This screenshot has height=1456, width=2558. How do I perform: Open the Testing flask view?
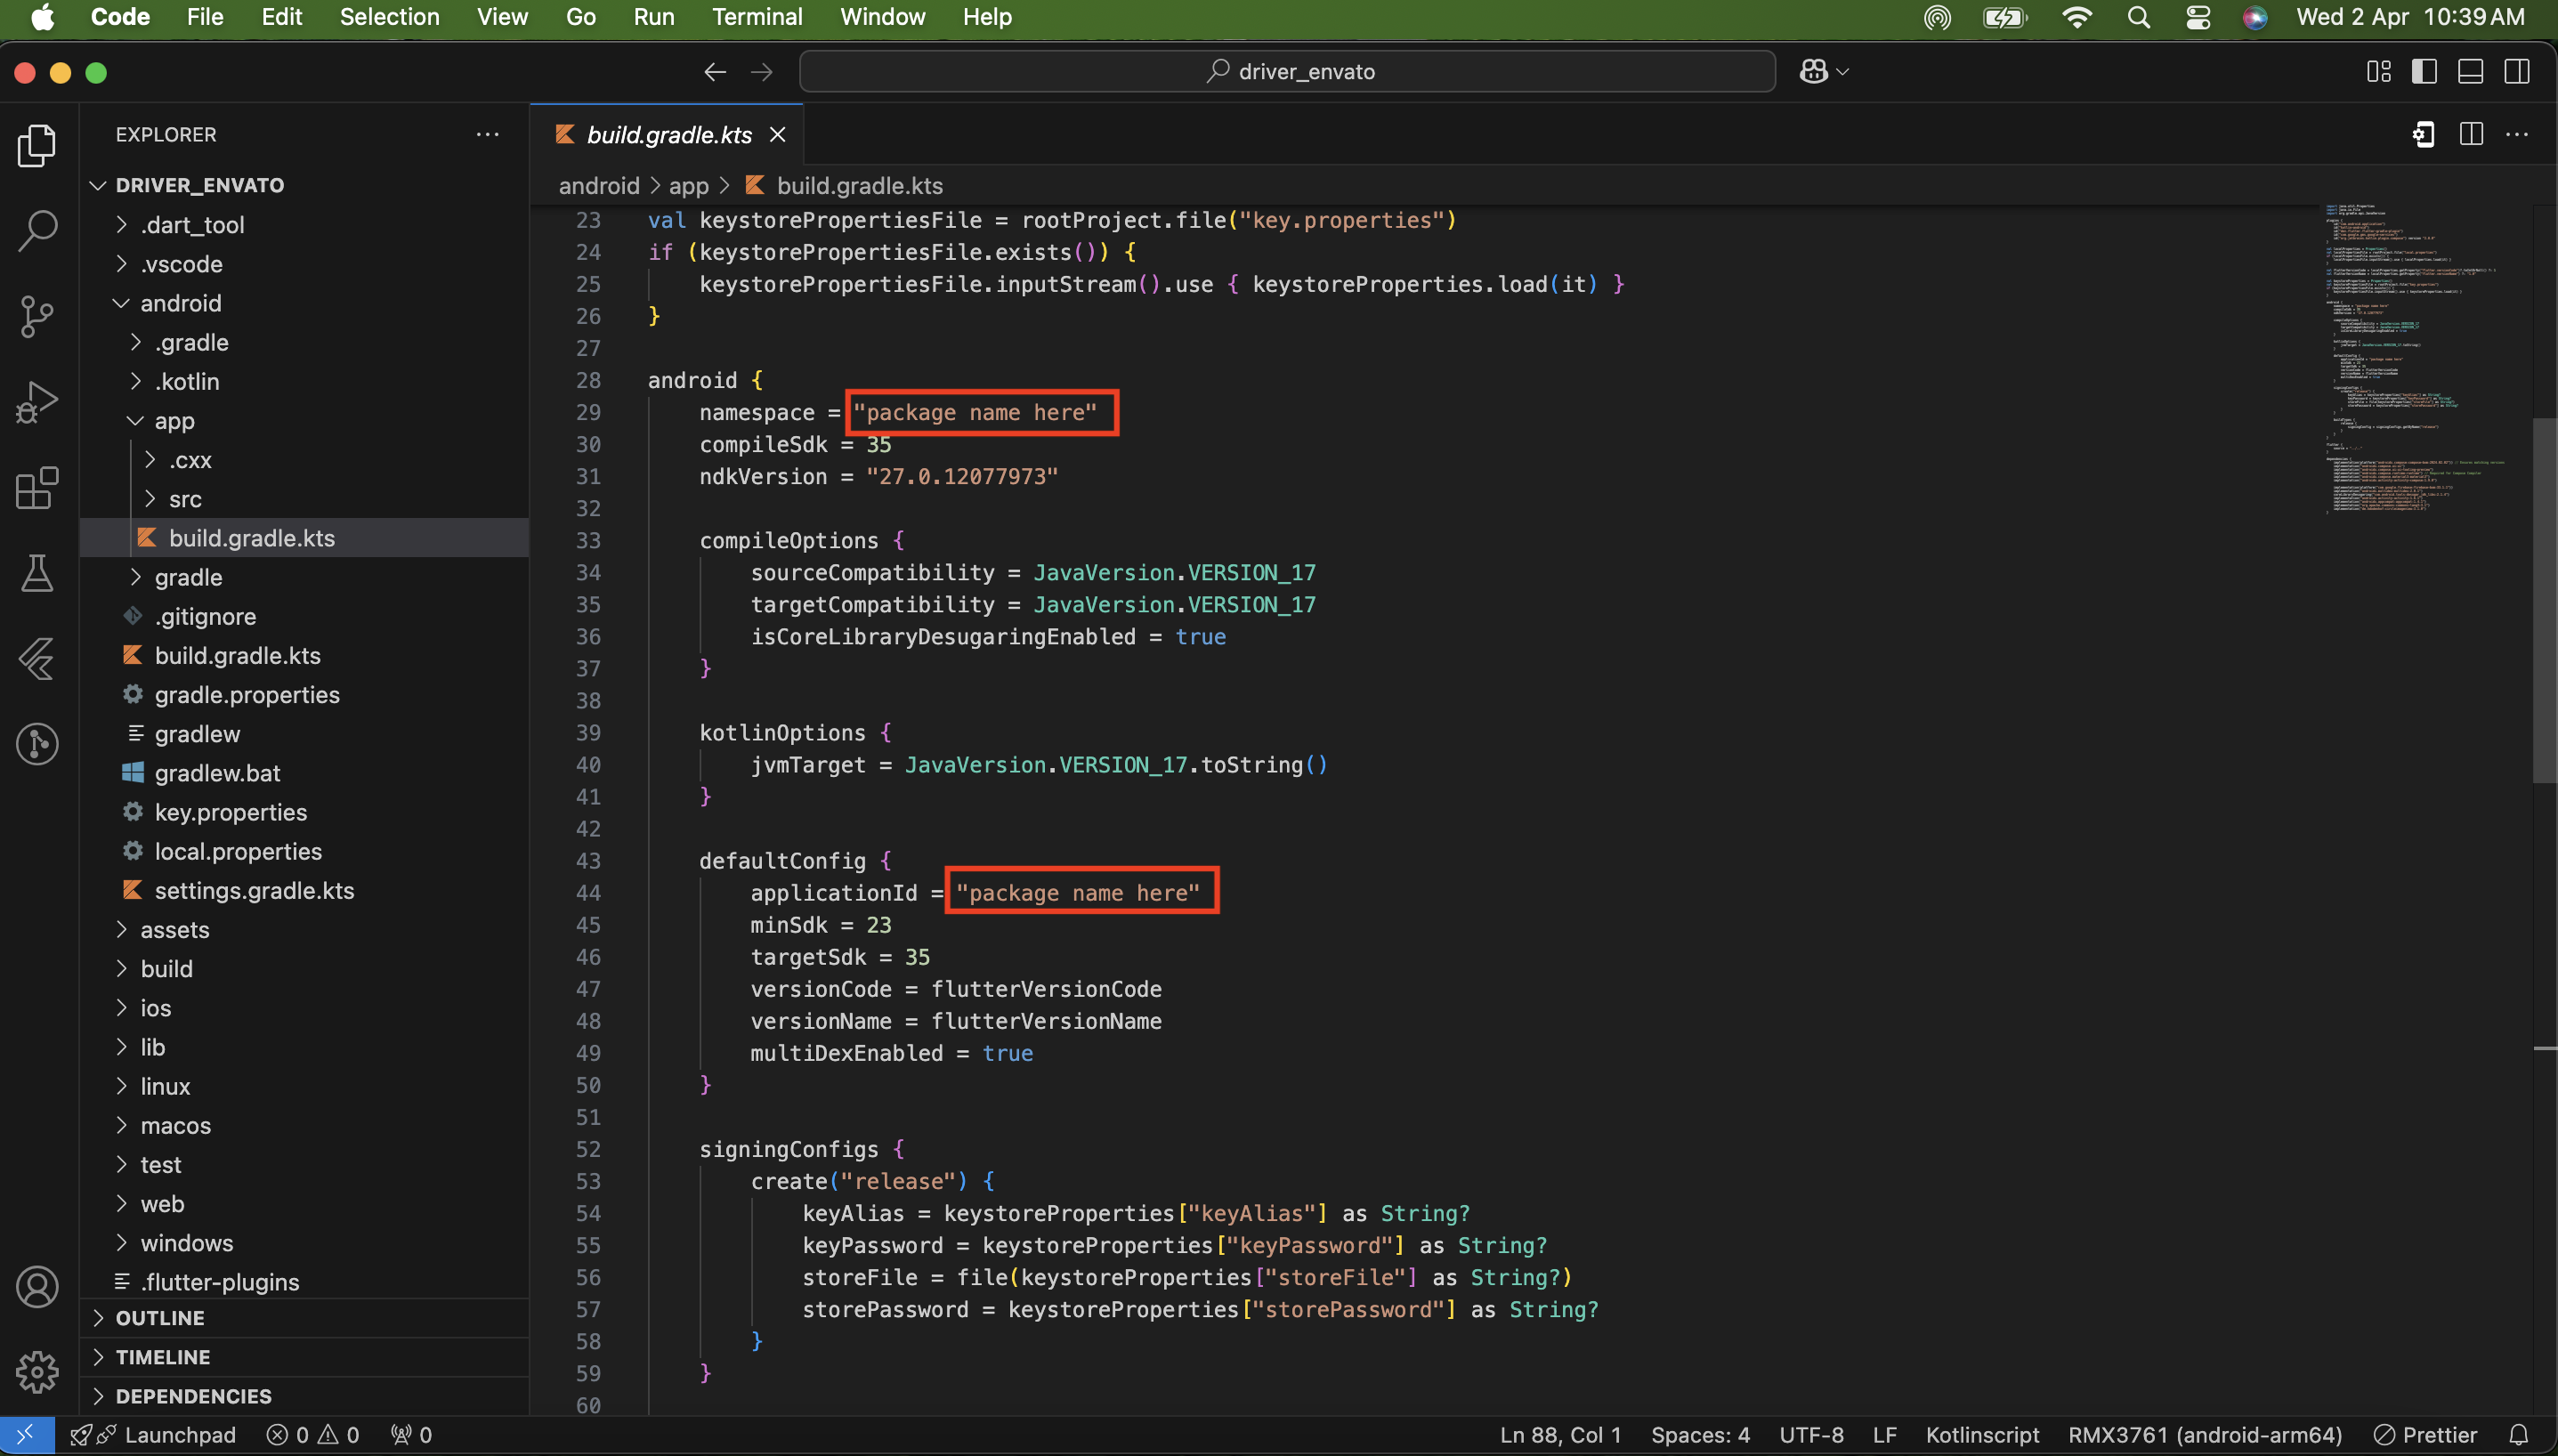[38, 574]
